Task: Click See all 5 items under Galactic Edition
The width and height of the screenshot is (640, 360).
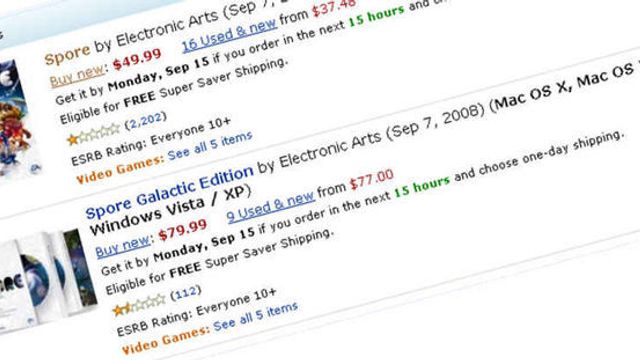Action: tap(255, 317)
